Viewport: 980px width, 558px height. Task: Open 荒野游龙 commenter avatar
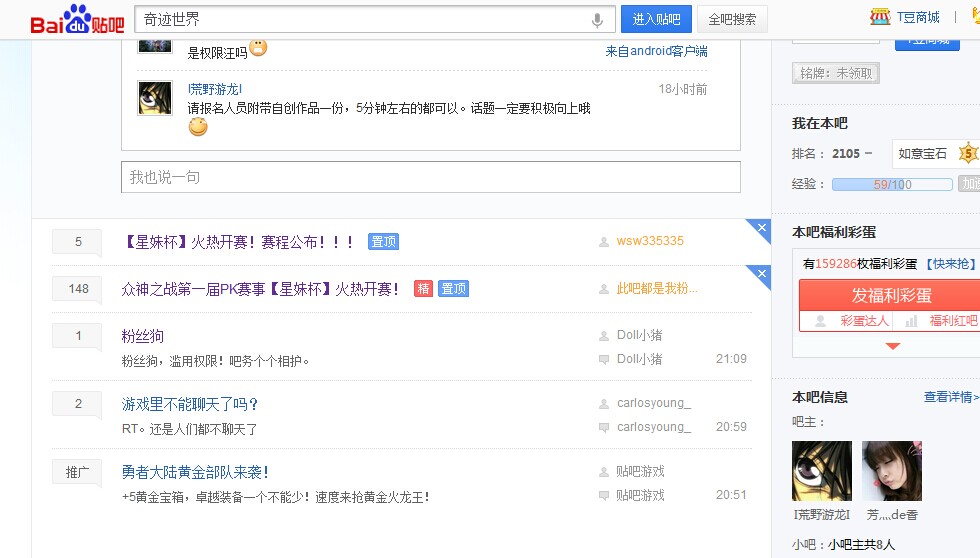[155, 98]
